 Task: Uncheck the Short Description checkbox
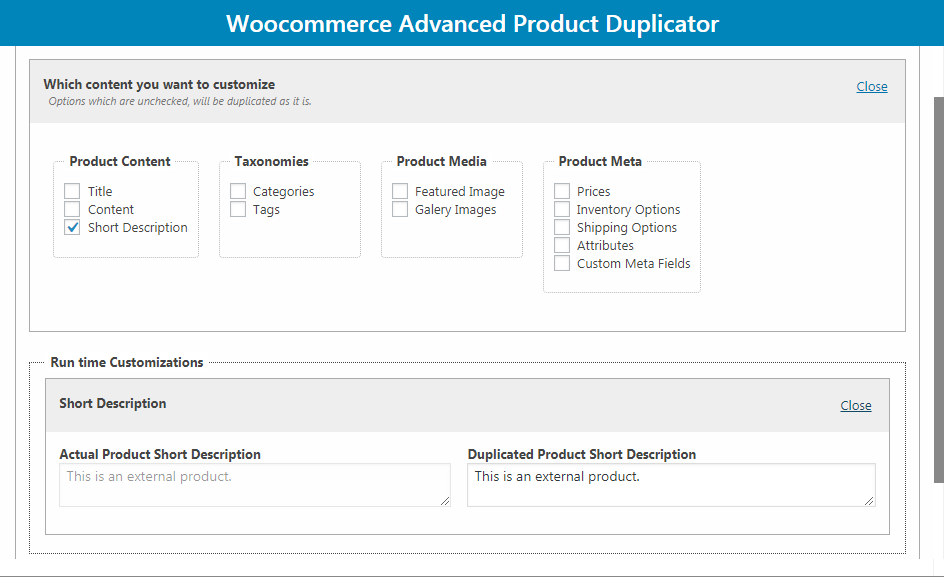[x=72, y=228]
